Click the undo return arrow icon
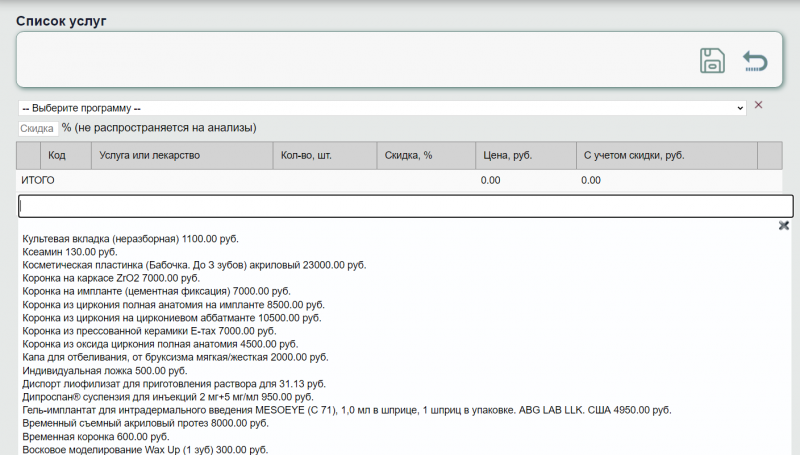Screen dimensions: 800x455 (x=755, y=62)
